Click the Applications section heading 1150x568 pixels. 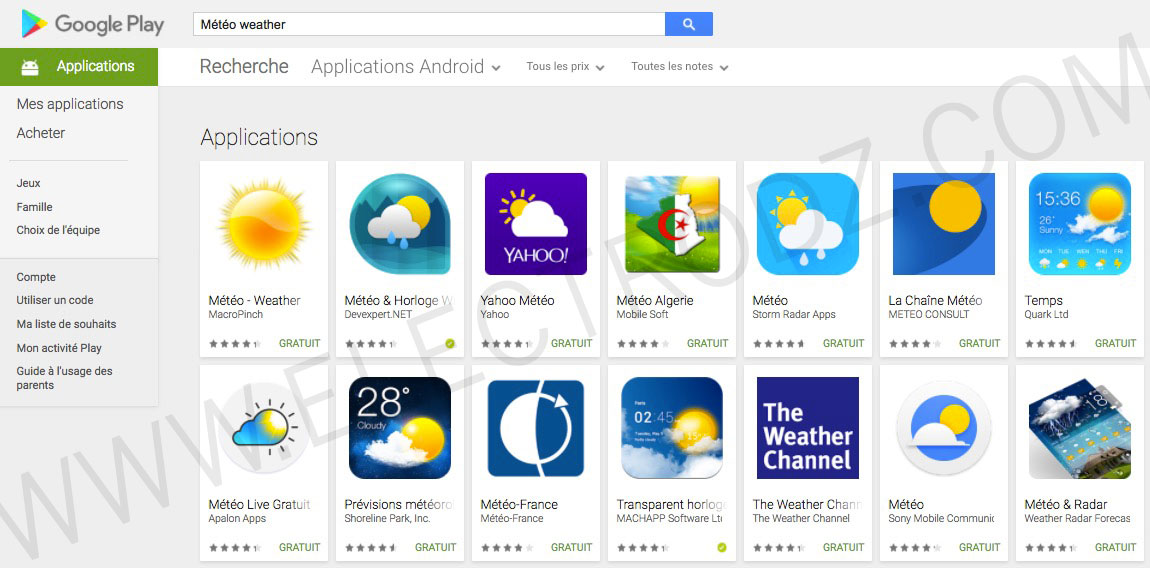click(x=259, y=137)
